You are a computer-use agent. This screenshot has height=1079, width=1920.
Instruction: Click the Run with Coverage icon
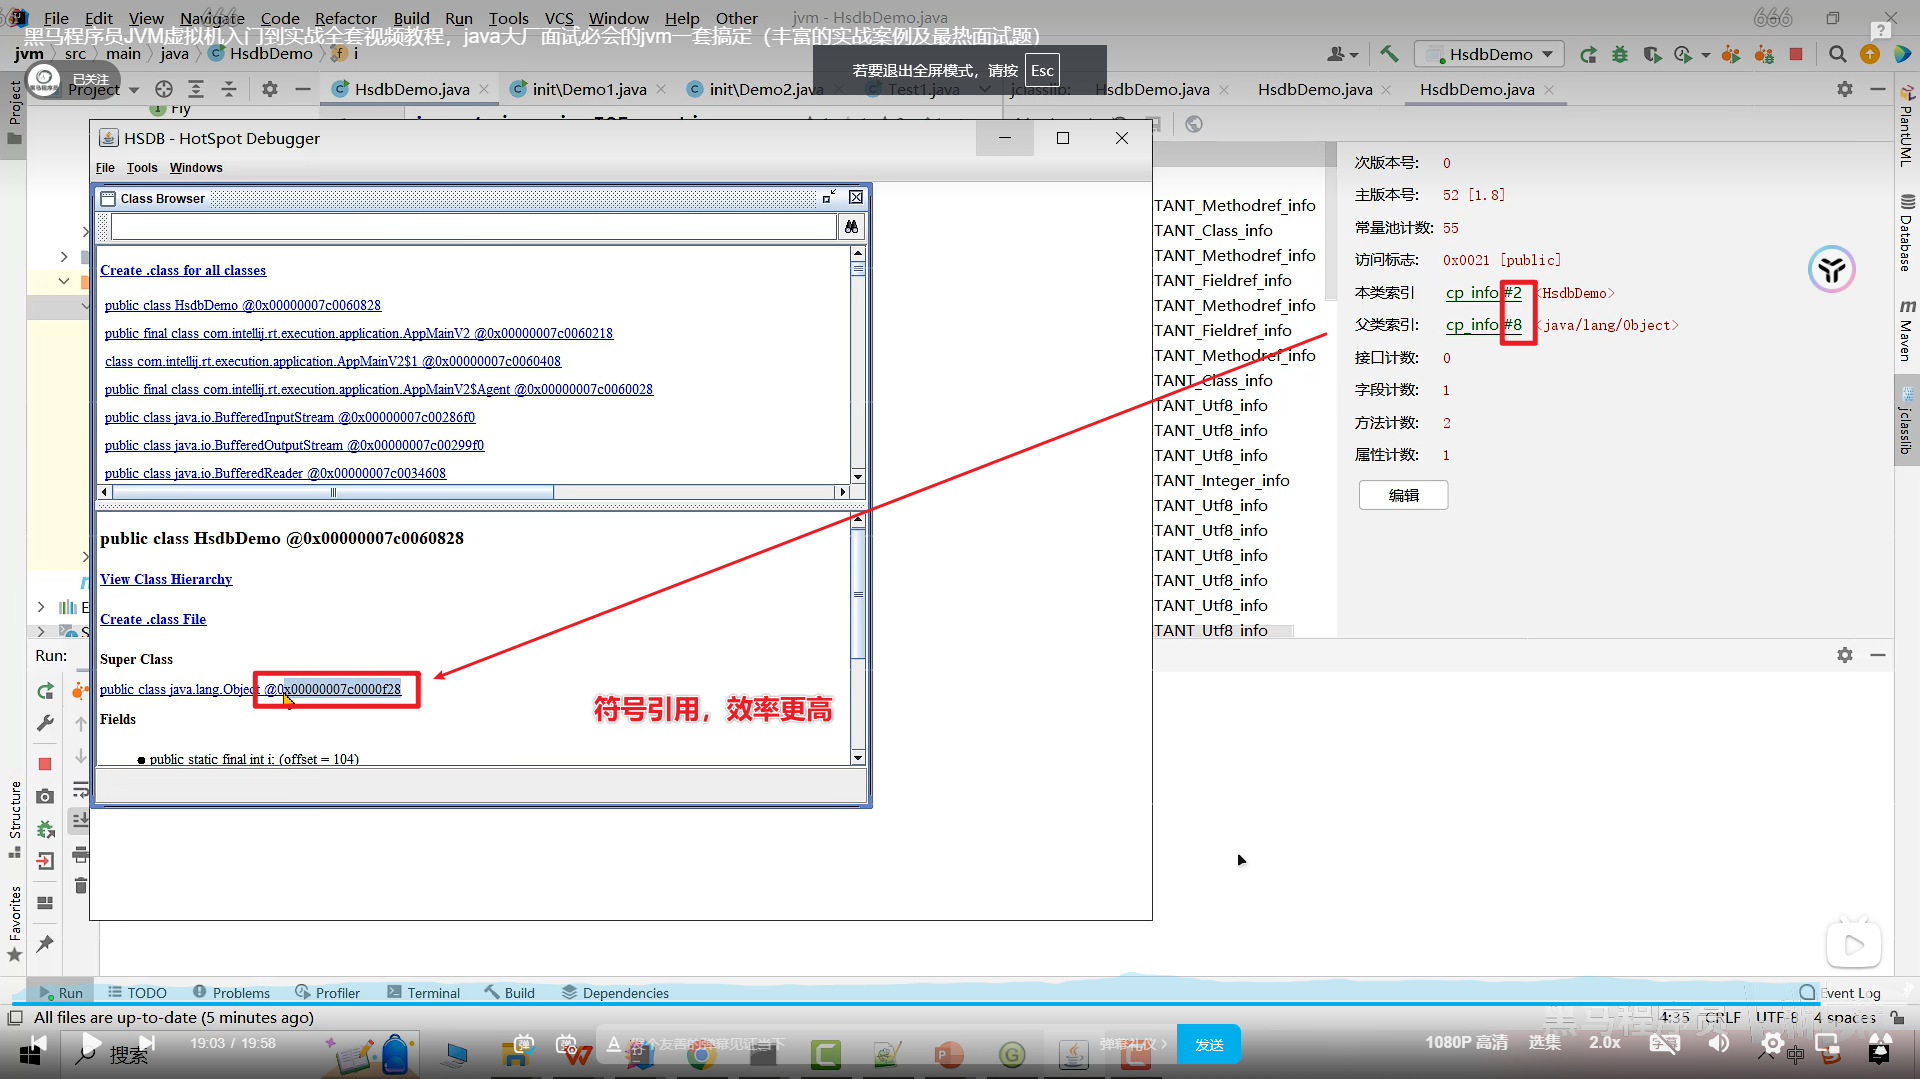pyautogui.click(x=1652, y=54)
